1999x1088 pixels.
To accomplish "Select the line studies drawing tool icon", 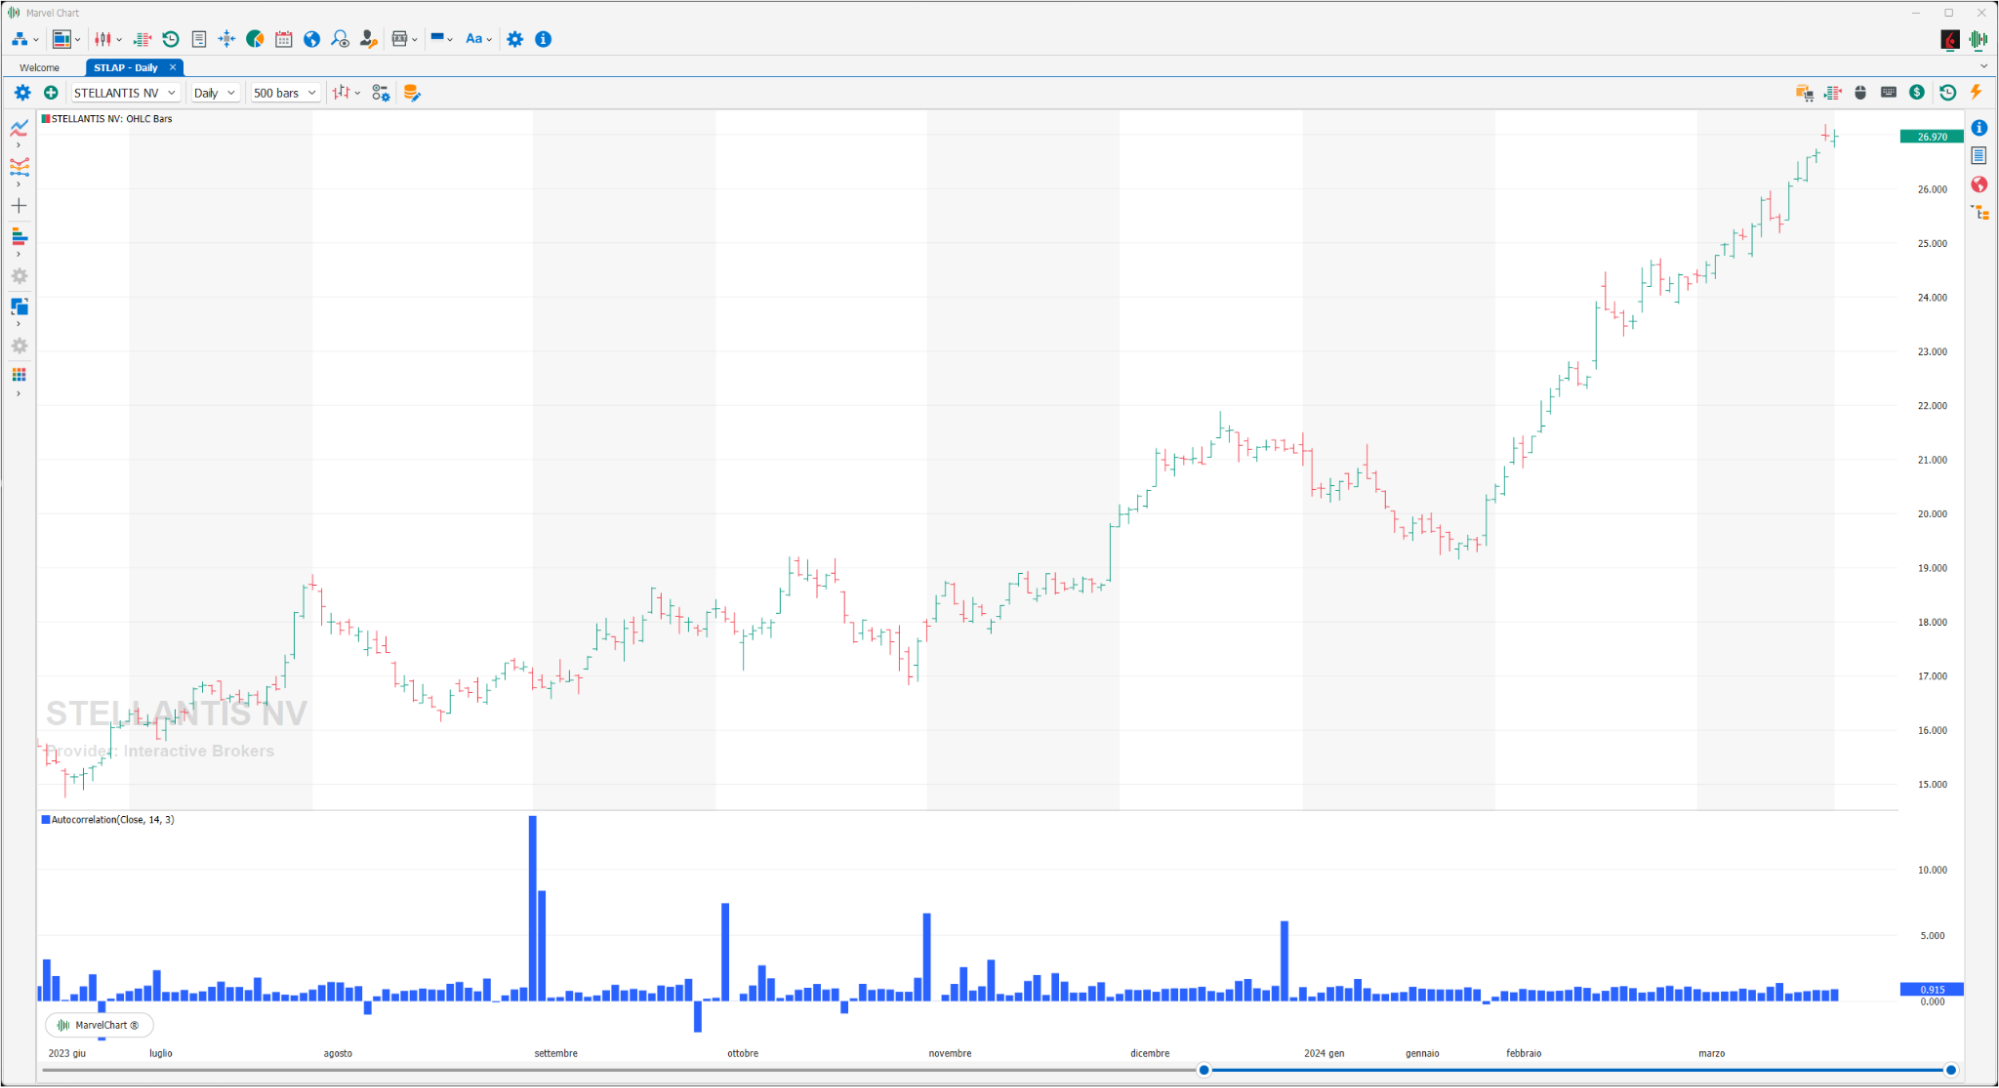I will click(x=19, y=128).
